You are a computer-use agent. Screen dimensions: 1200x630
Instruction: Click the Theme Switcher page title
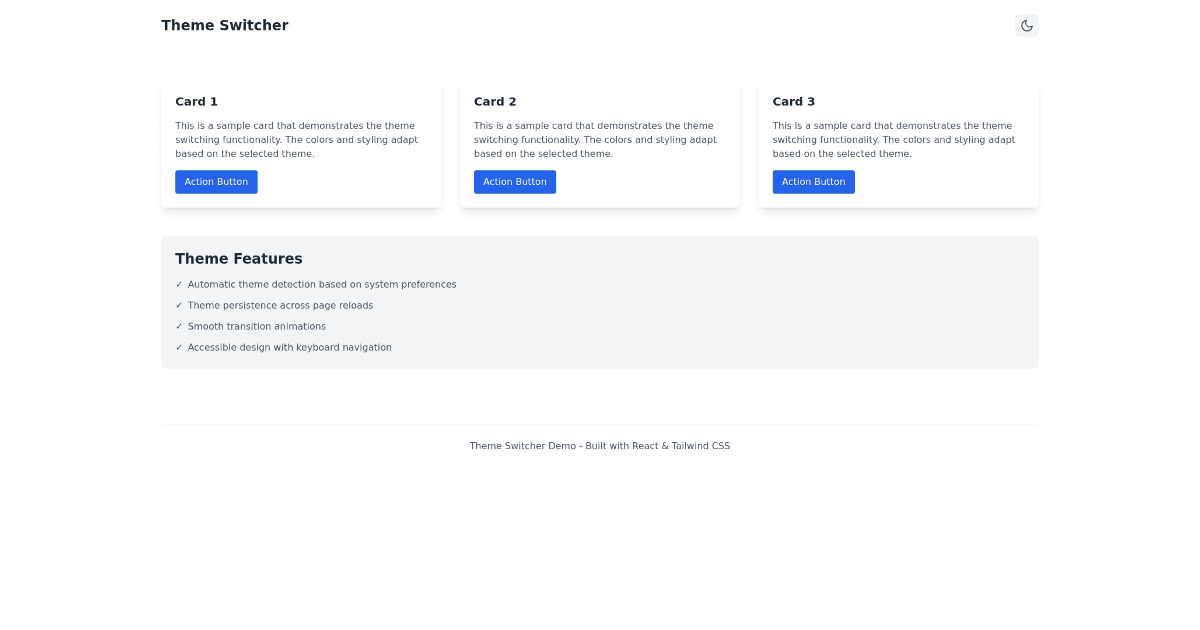coord(224,25)
